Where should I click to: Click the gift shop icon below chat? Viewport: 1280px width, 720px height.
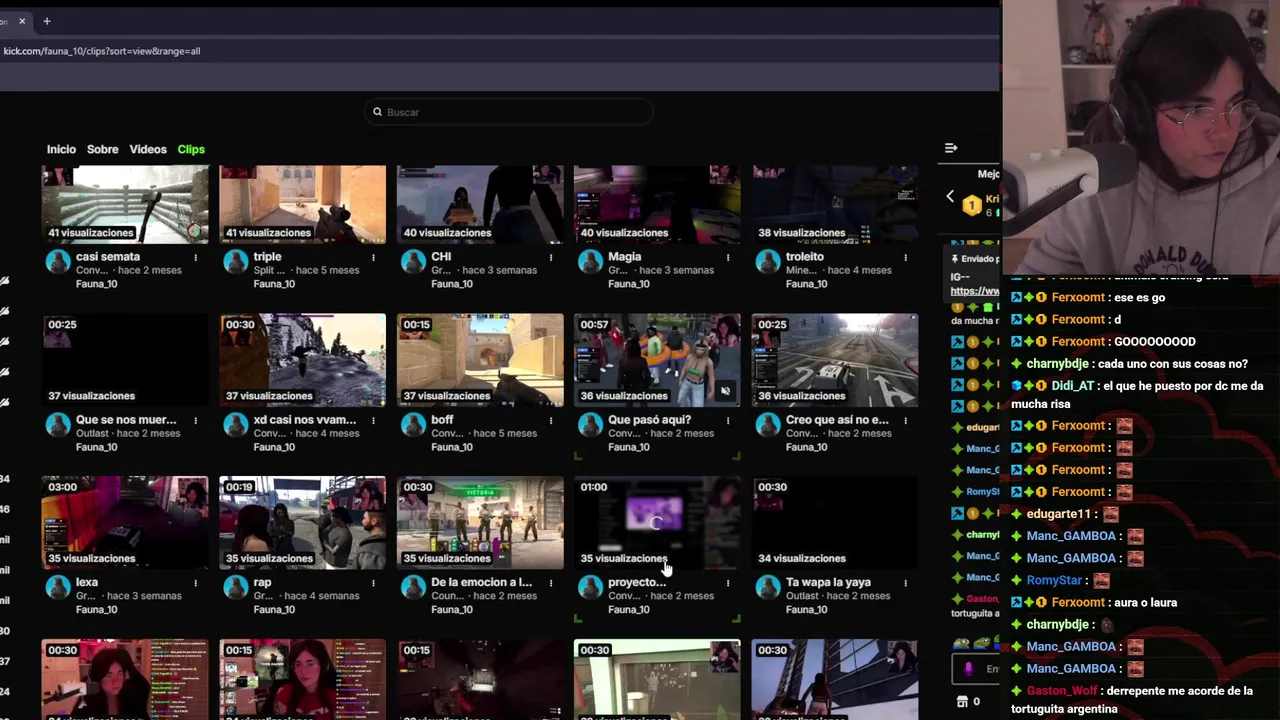pos(962,701)
